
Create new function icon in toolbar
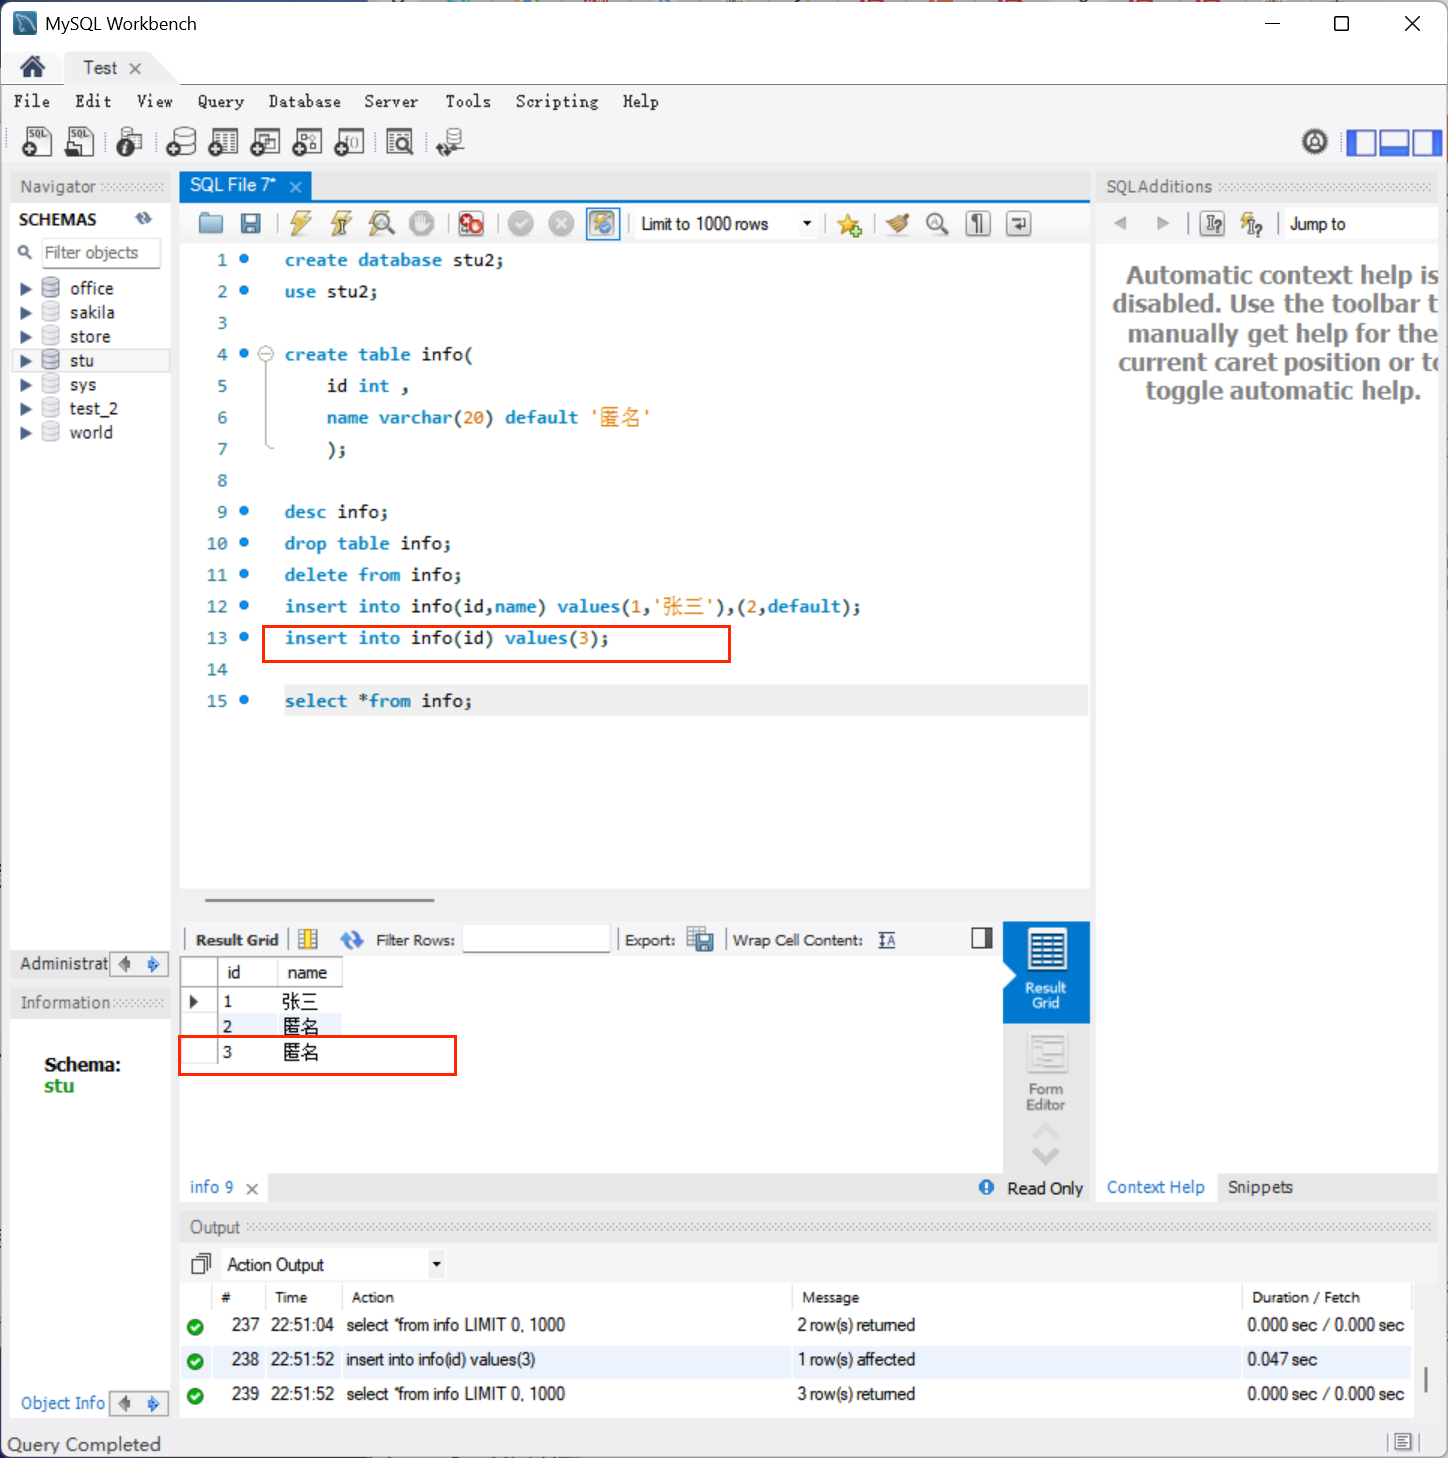click(x=349, y=142)
